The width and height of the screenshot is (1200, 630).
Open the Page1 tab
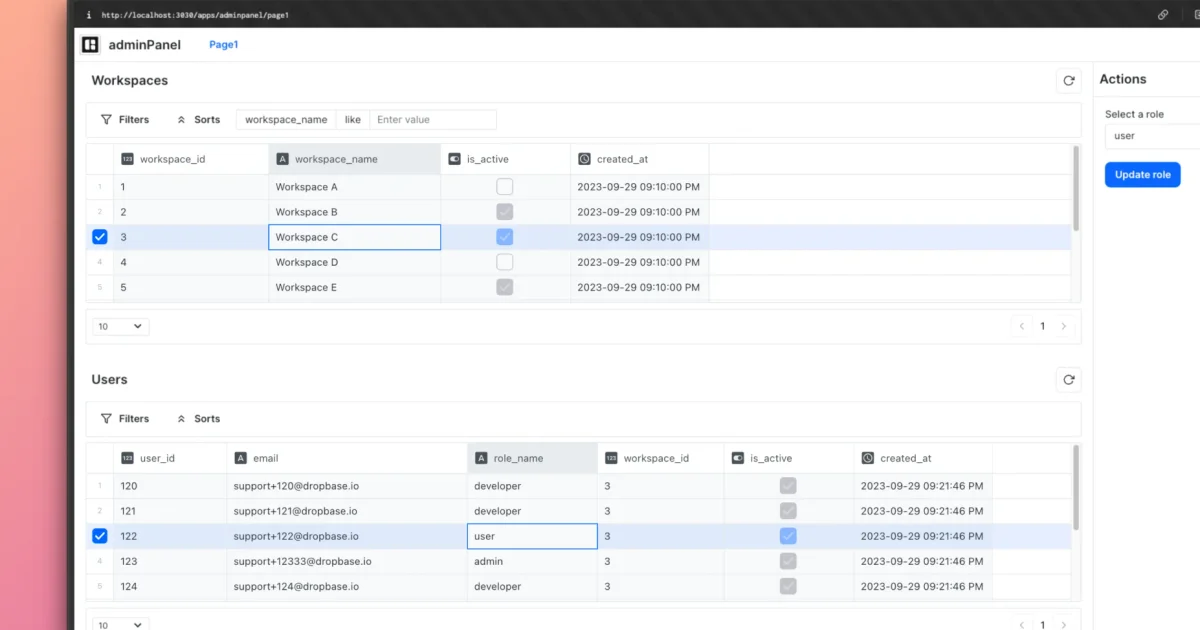point(223,45)
